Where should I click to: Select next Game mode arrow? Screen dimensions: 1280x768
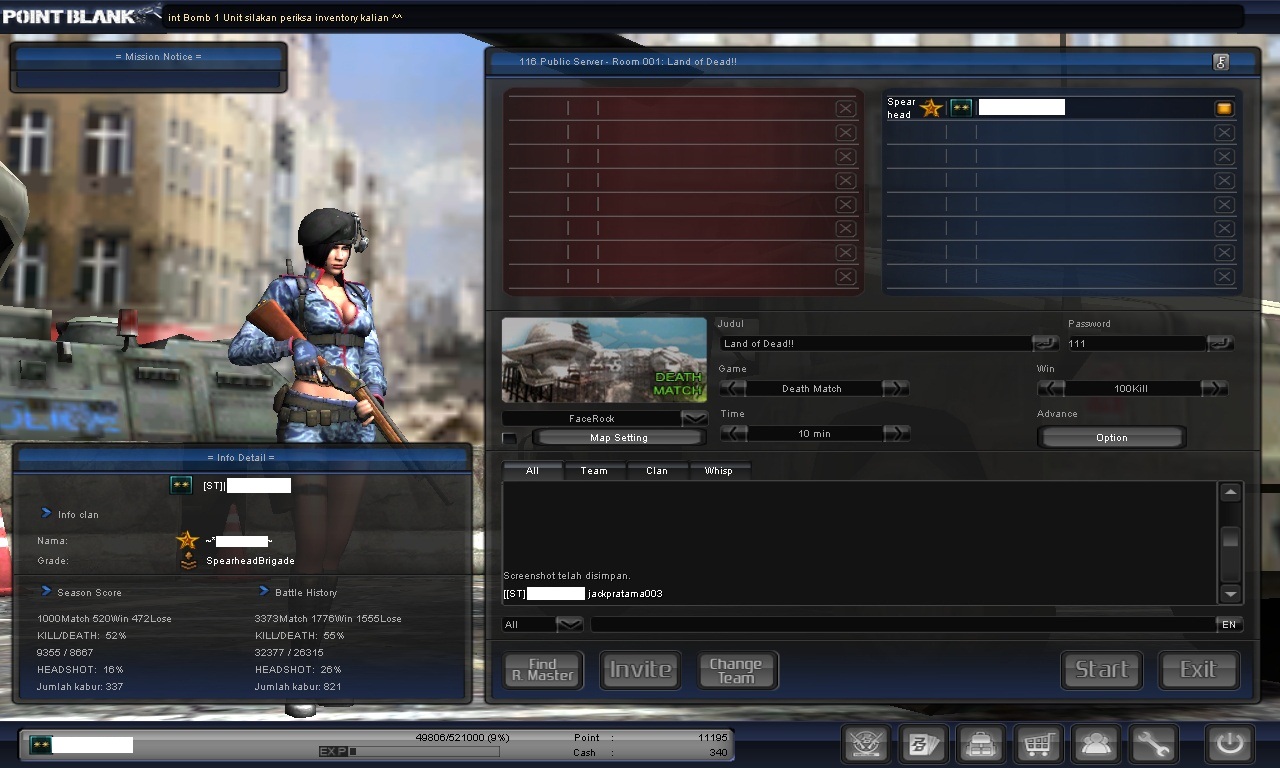(x=896, y=388)
